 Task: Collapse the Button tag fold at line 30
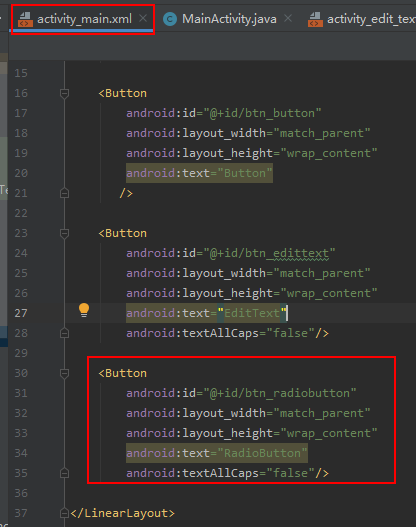coord(65,373)
